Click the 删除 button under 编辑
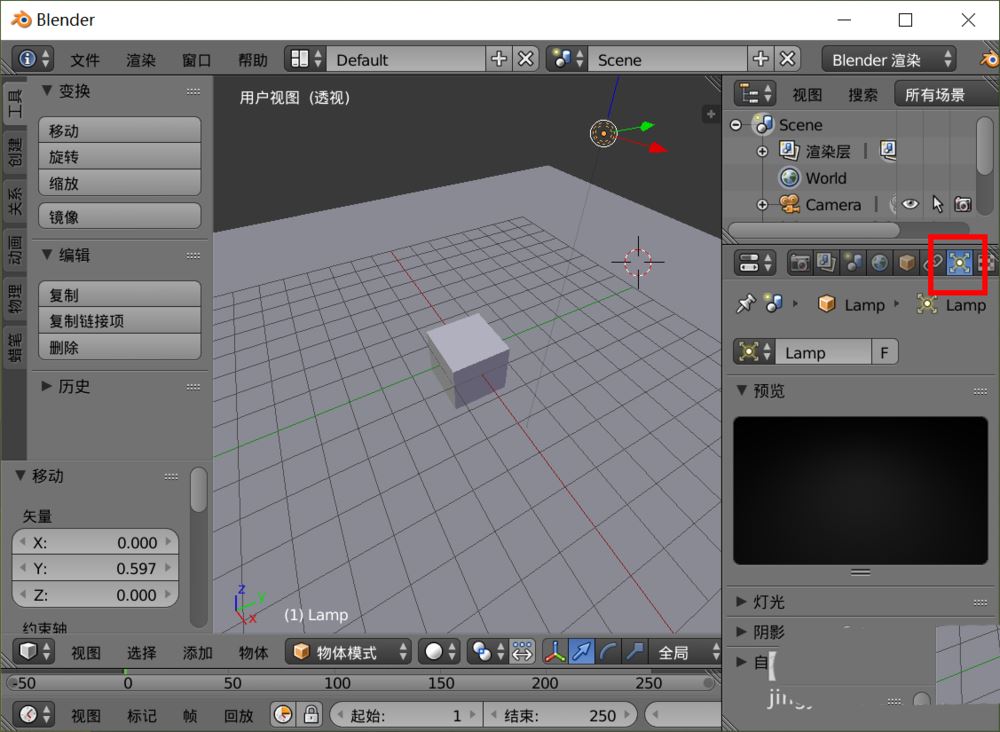The image size is (1000, 732). pos(119,347)
